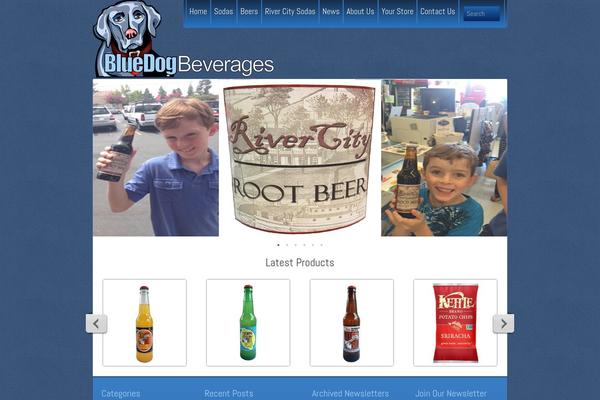Select the fifth slideshow pagination dot
The image size is (600, 400).
(313, 245)
